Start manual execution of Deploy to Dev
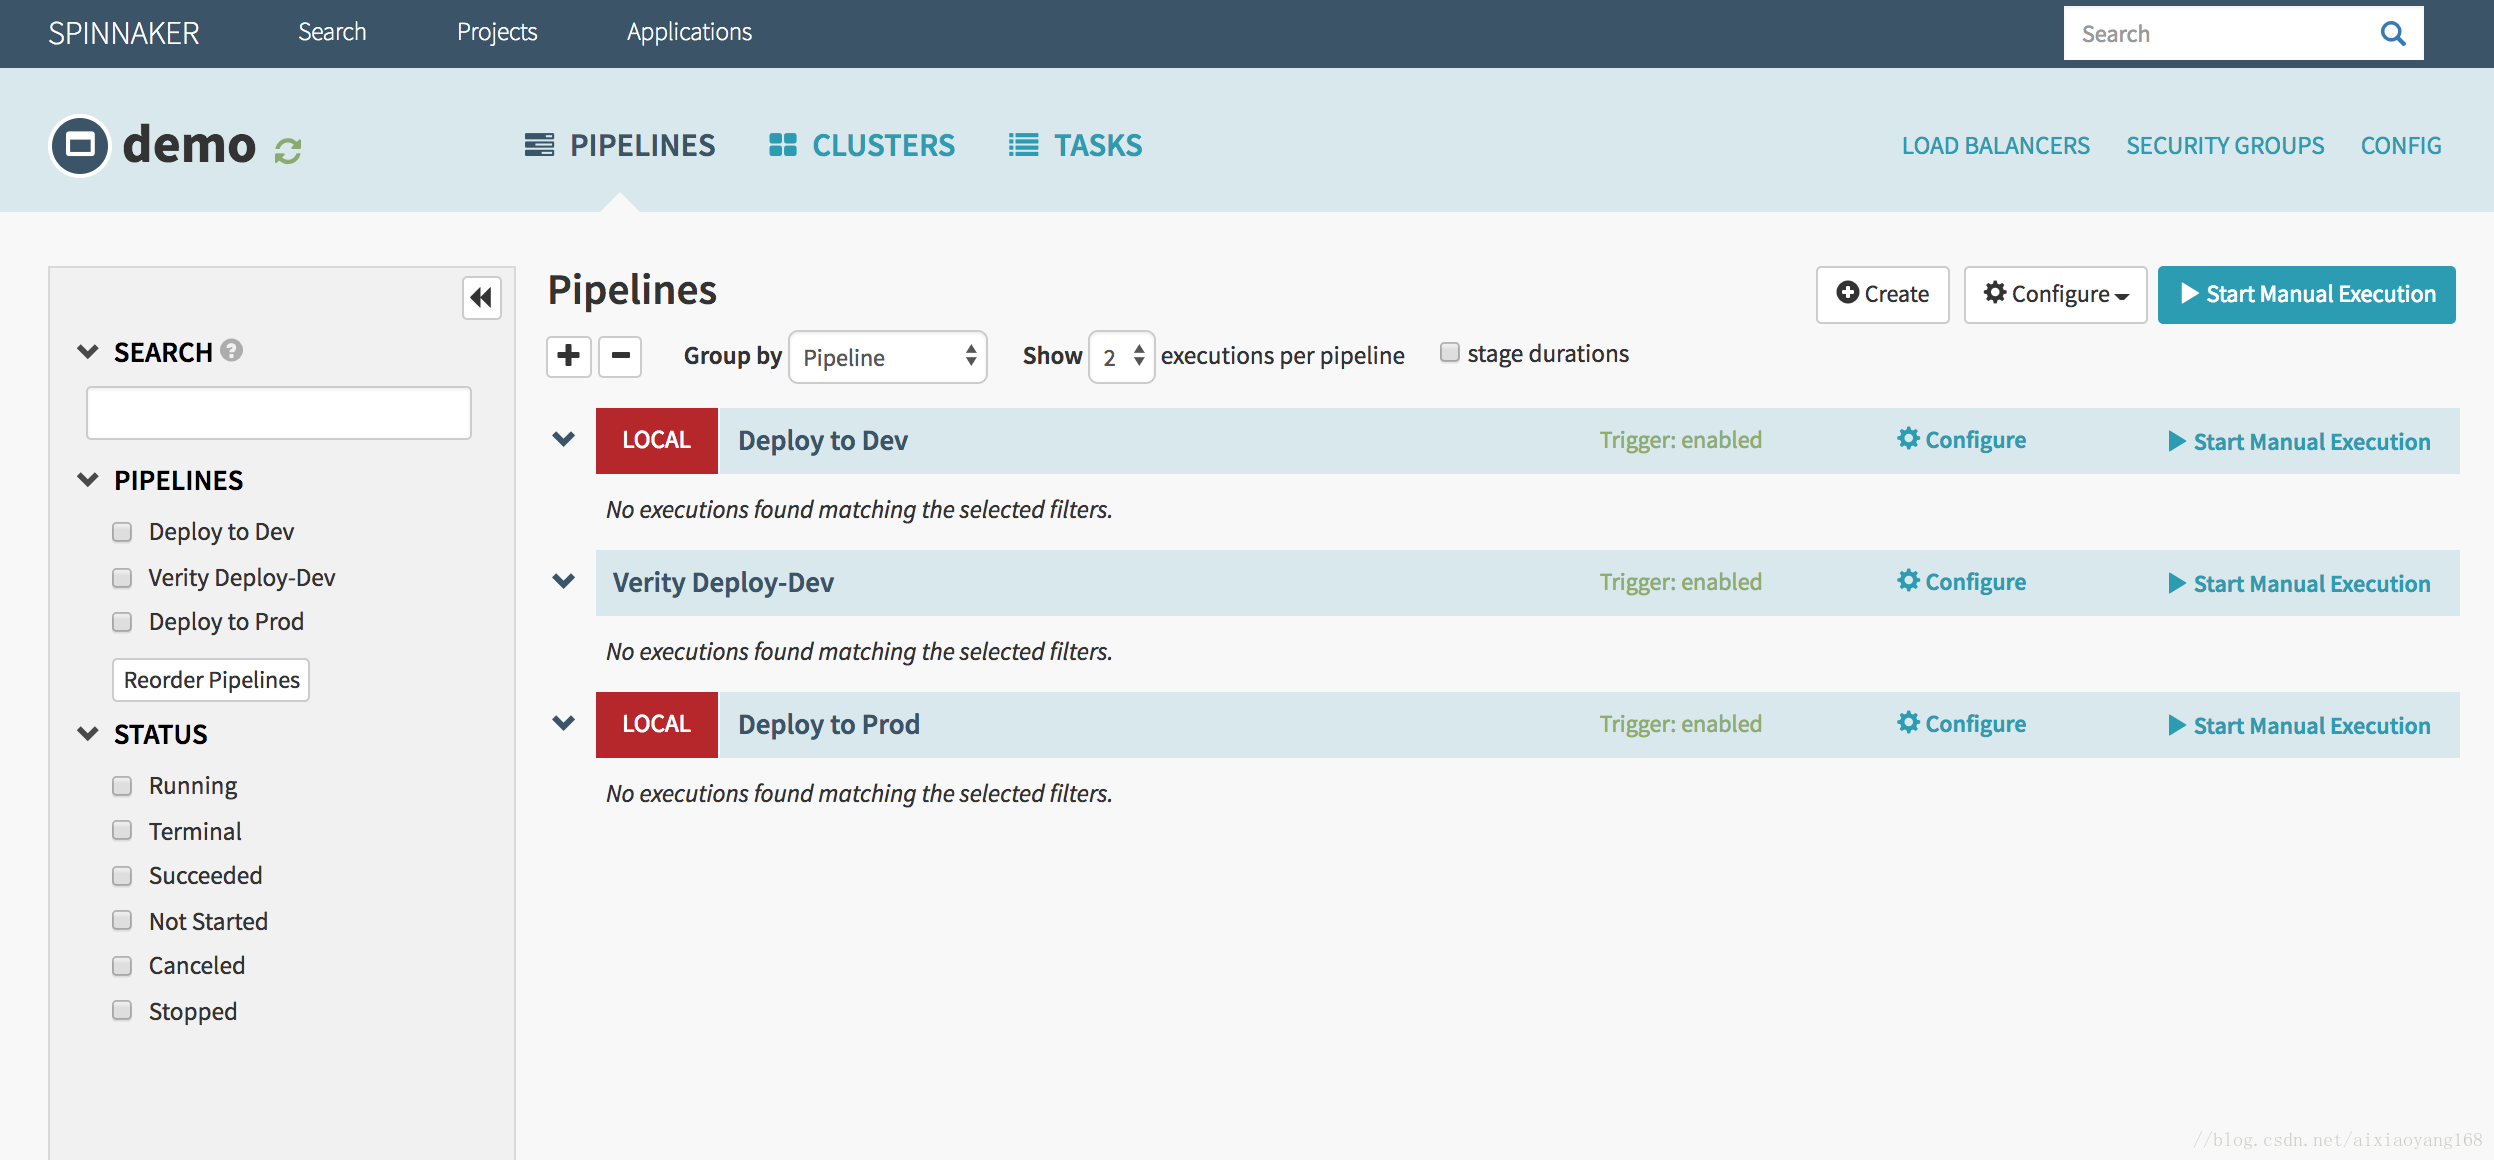Screen dimensions: 2494x1160 2299,442
